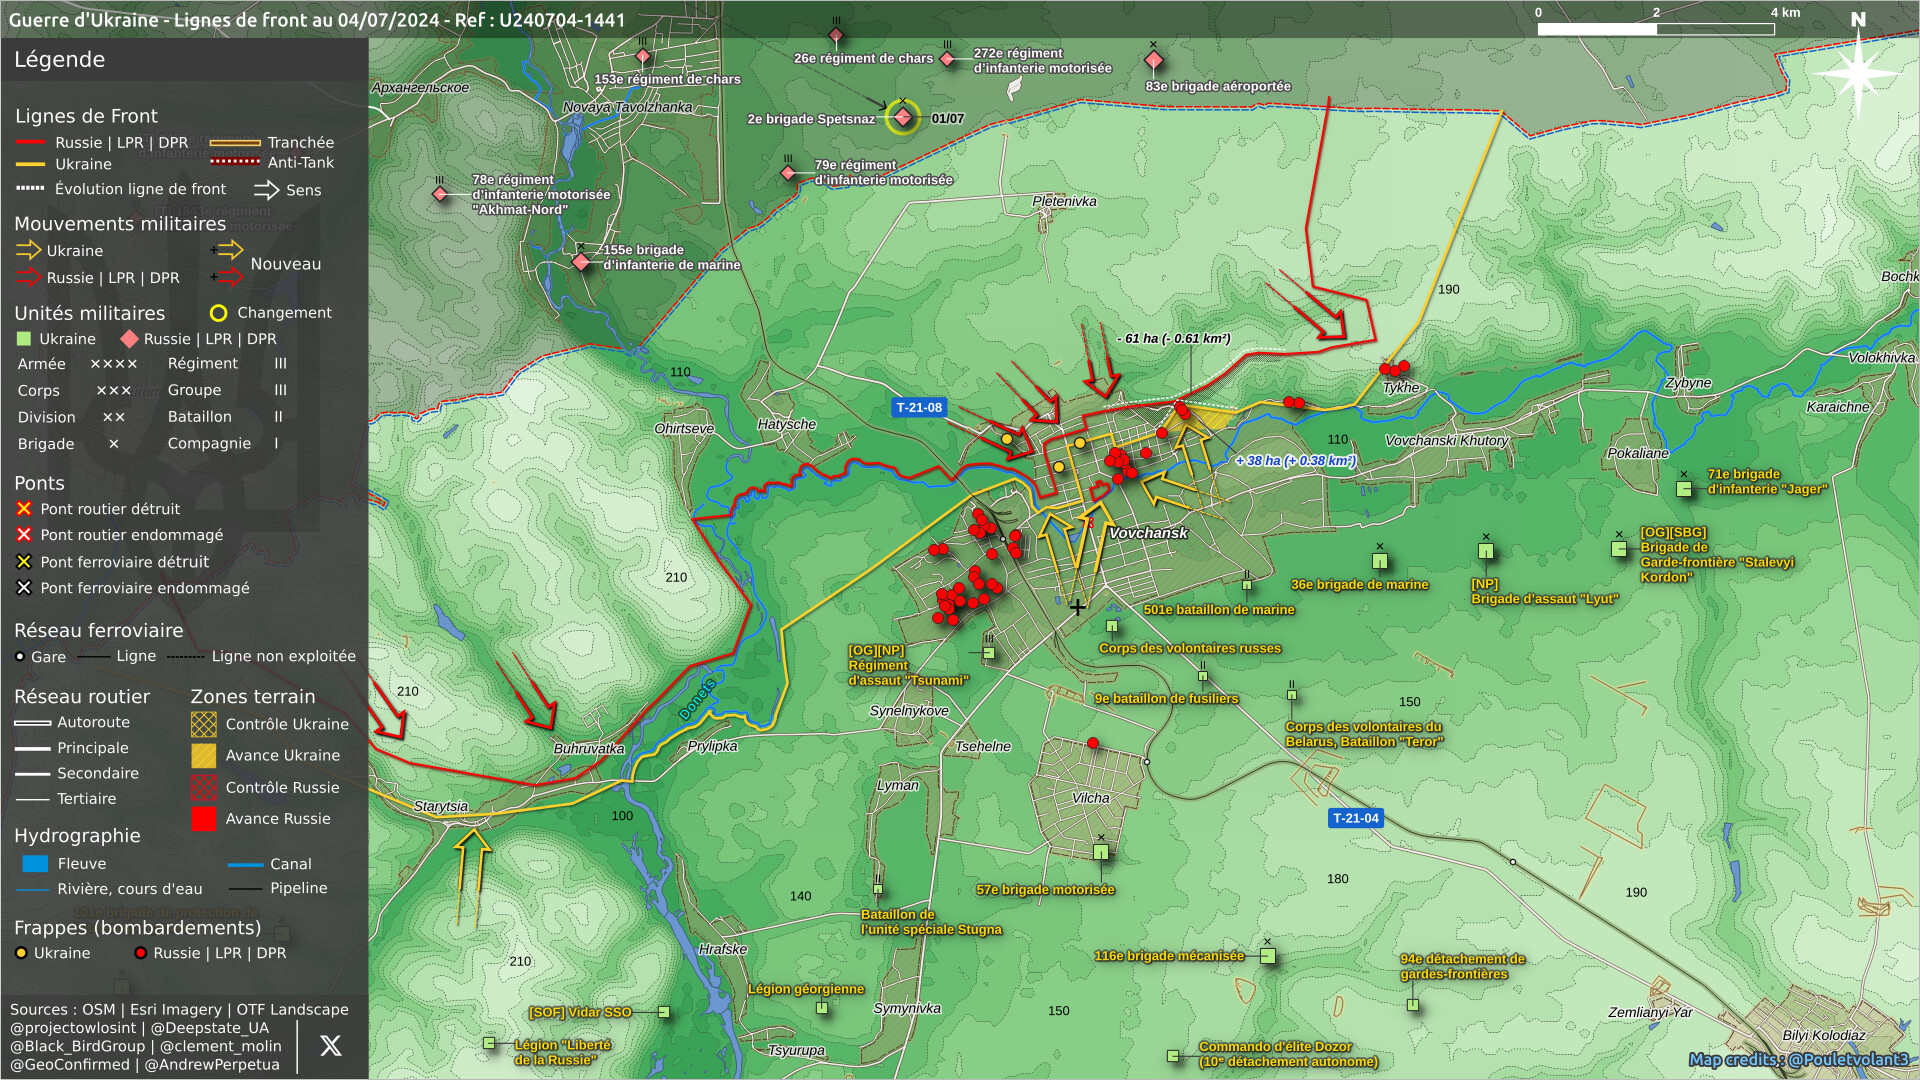Click the distance scale bar

coord(1655,29)
